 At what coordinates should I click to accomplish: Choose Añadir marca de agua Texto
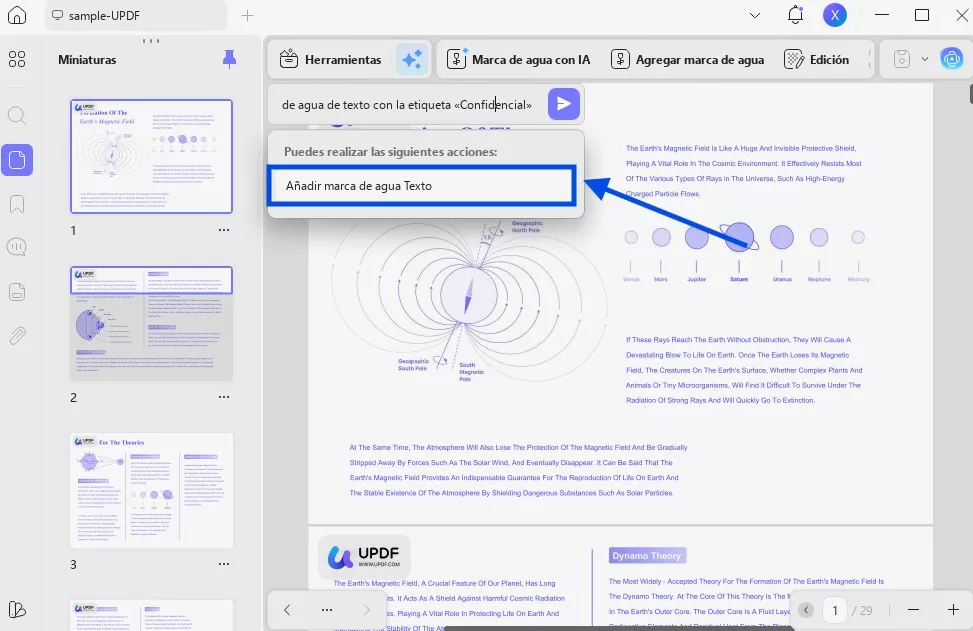point(422,186)
